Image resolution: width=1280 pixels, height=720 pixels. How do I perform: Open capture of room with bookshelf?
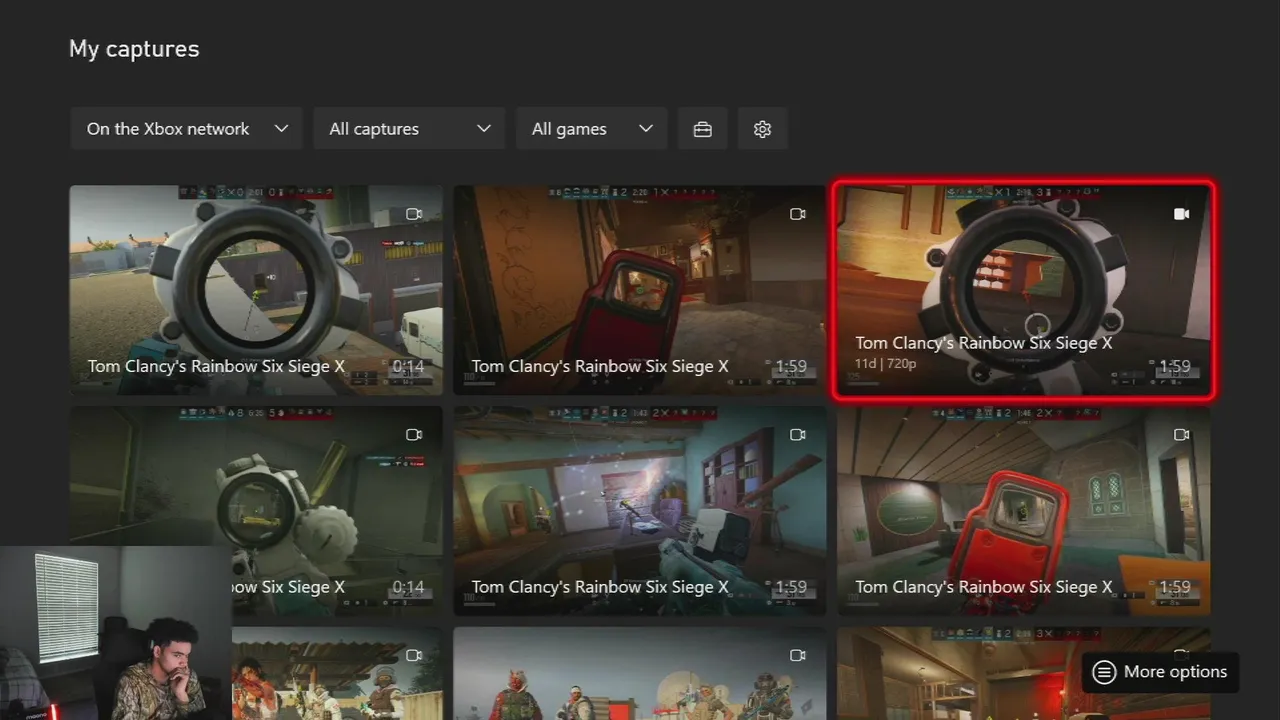coord(640,510)
